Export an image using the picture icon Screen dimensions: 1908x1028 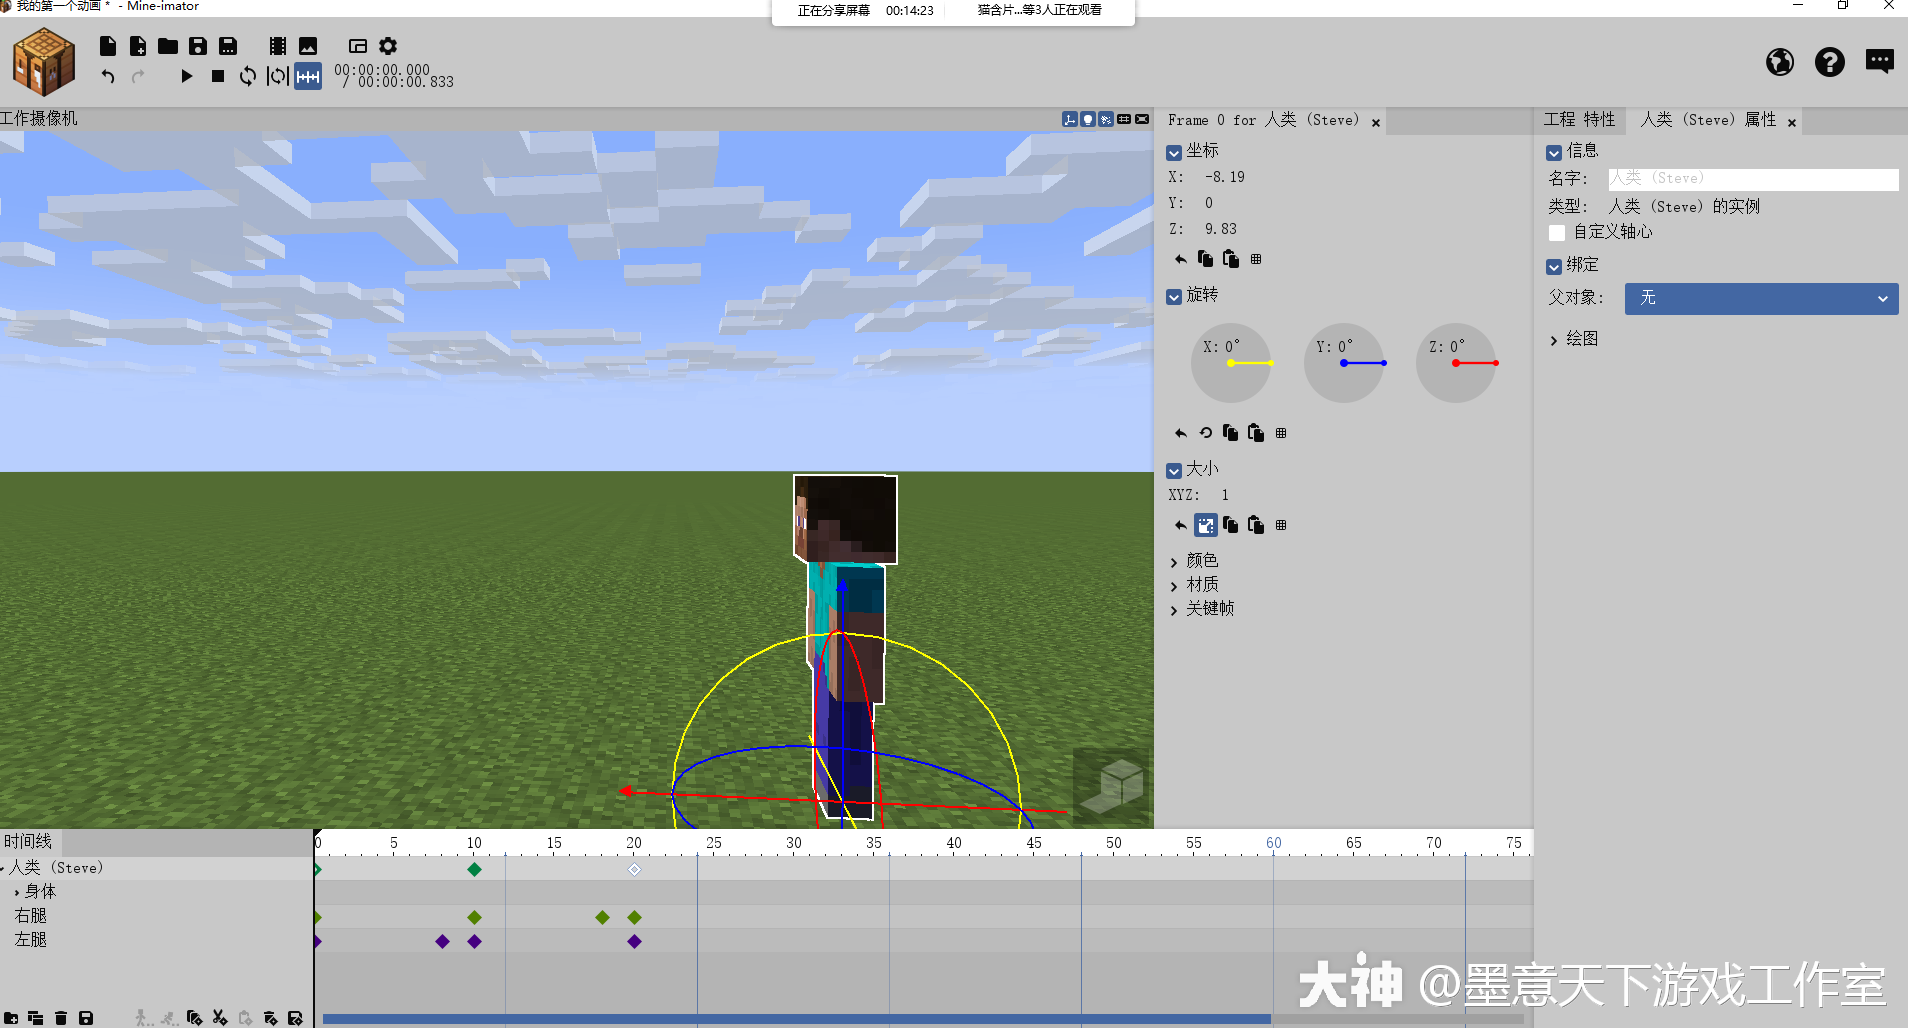click(308, 46)
